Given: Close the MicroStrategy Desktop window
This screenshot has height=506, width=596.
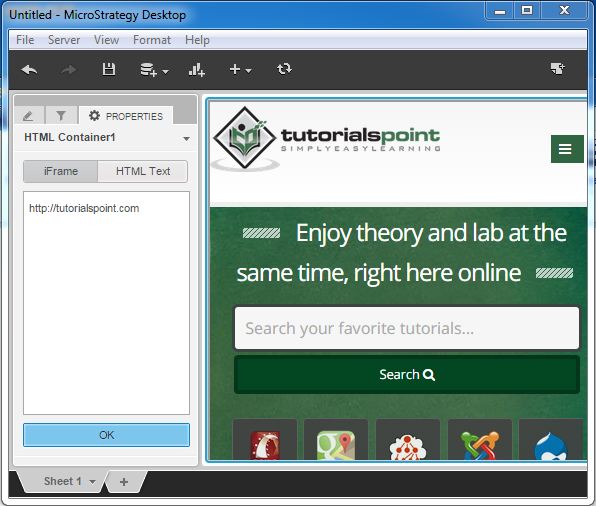Looking at the screenshot, I should coord(564,11).
